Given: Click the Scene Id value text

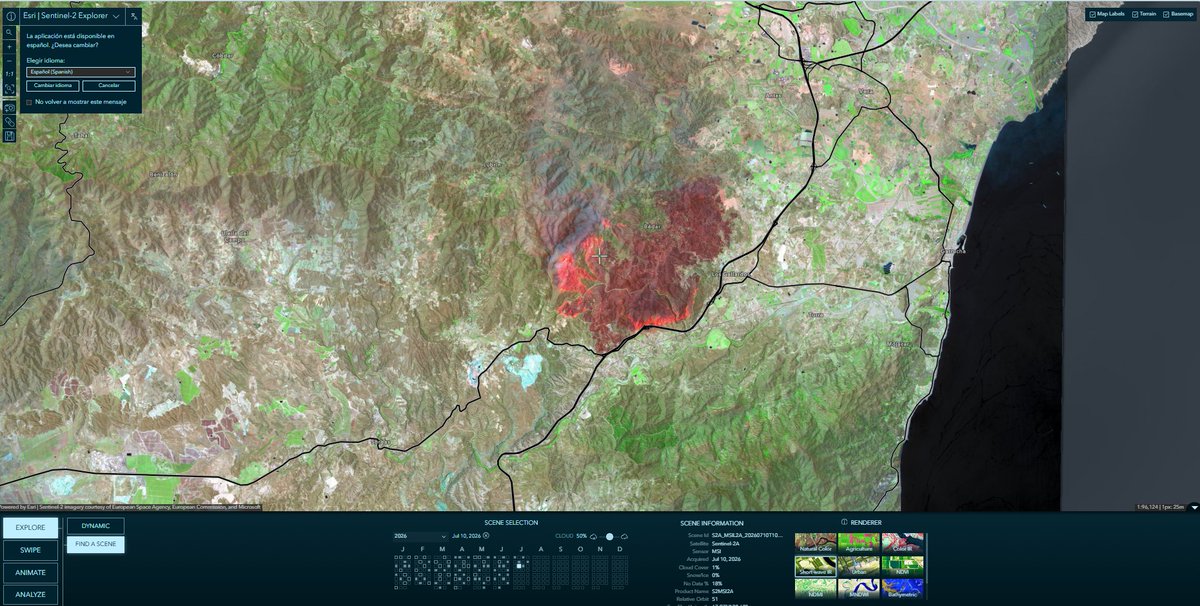Looking at the screenshot, I should pyautogui.click(x=746, y=535).
